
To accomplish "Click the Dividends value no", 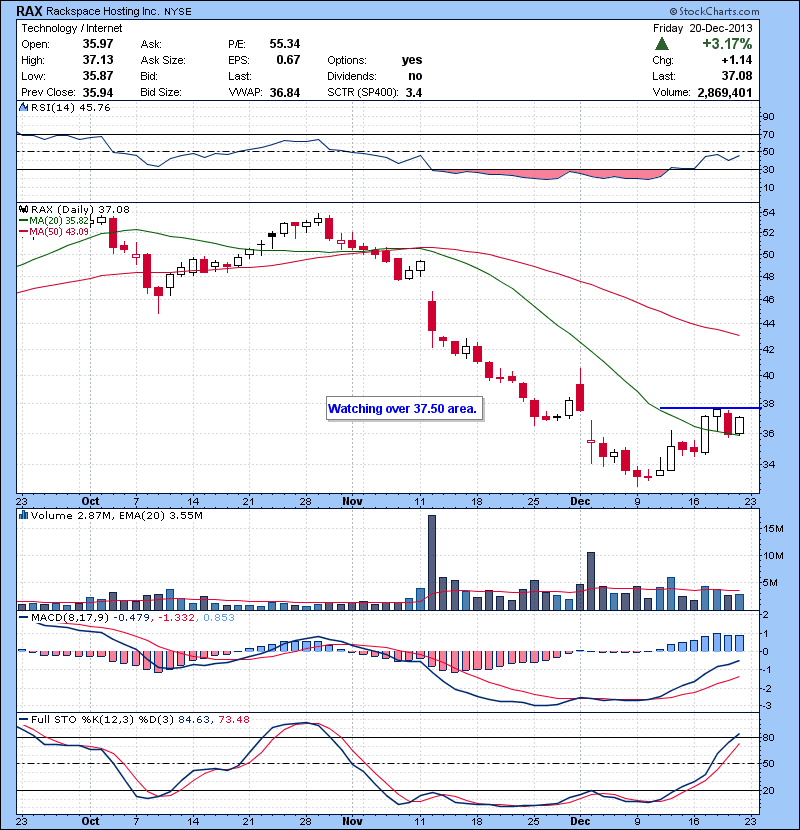I will pos(415,76).
